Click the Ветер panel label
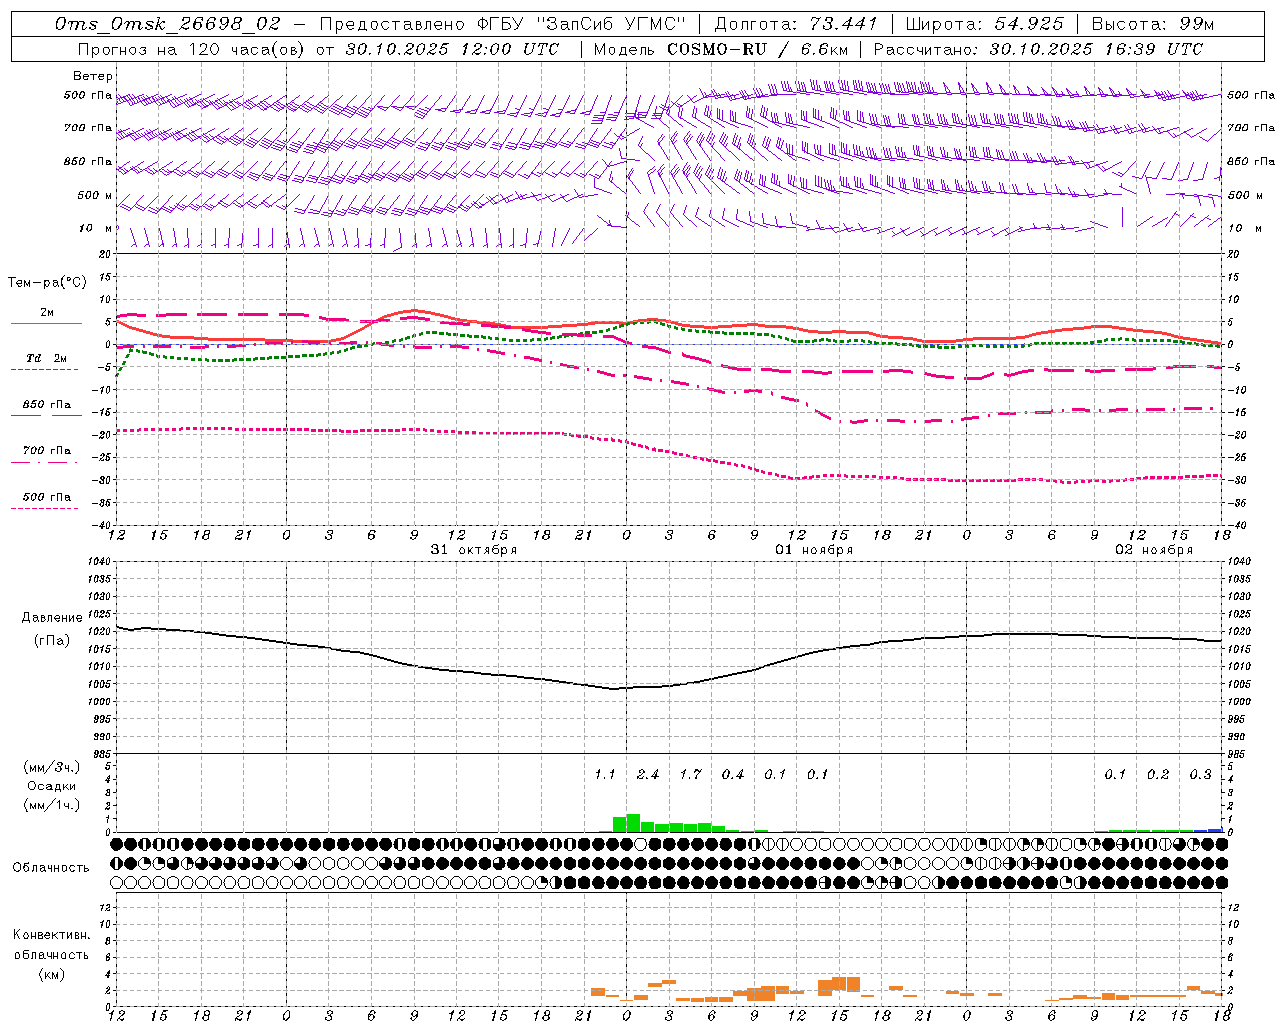1280x1024 pixels. (x=93, y=76)
